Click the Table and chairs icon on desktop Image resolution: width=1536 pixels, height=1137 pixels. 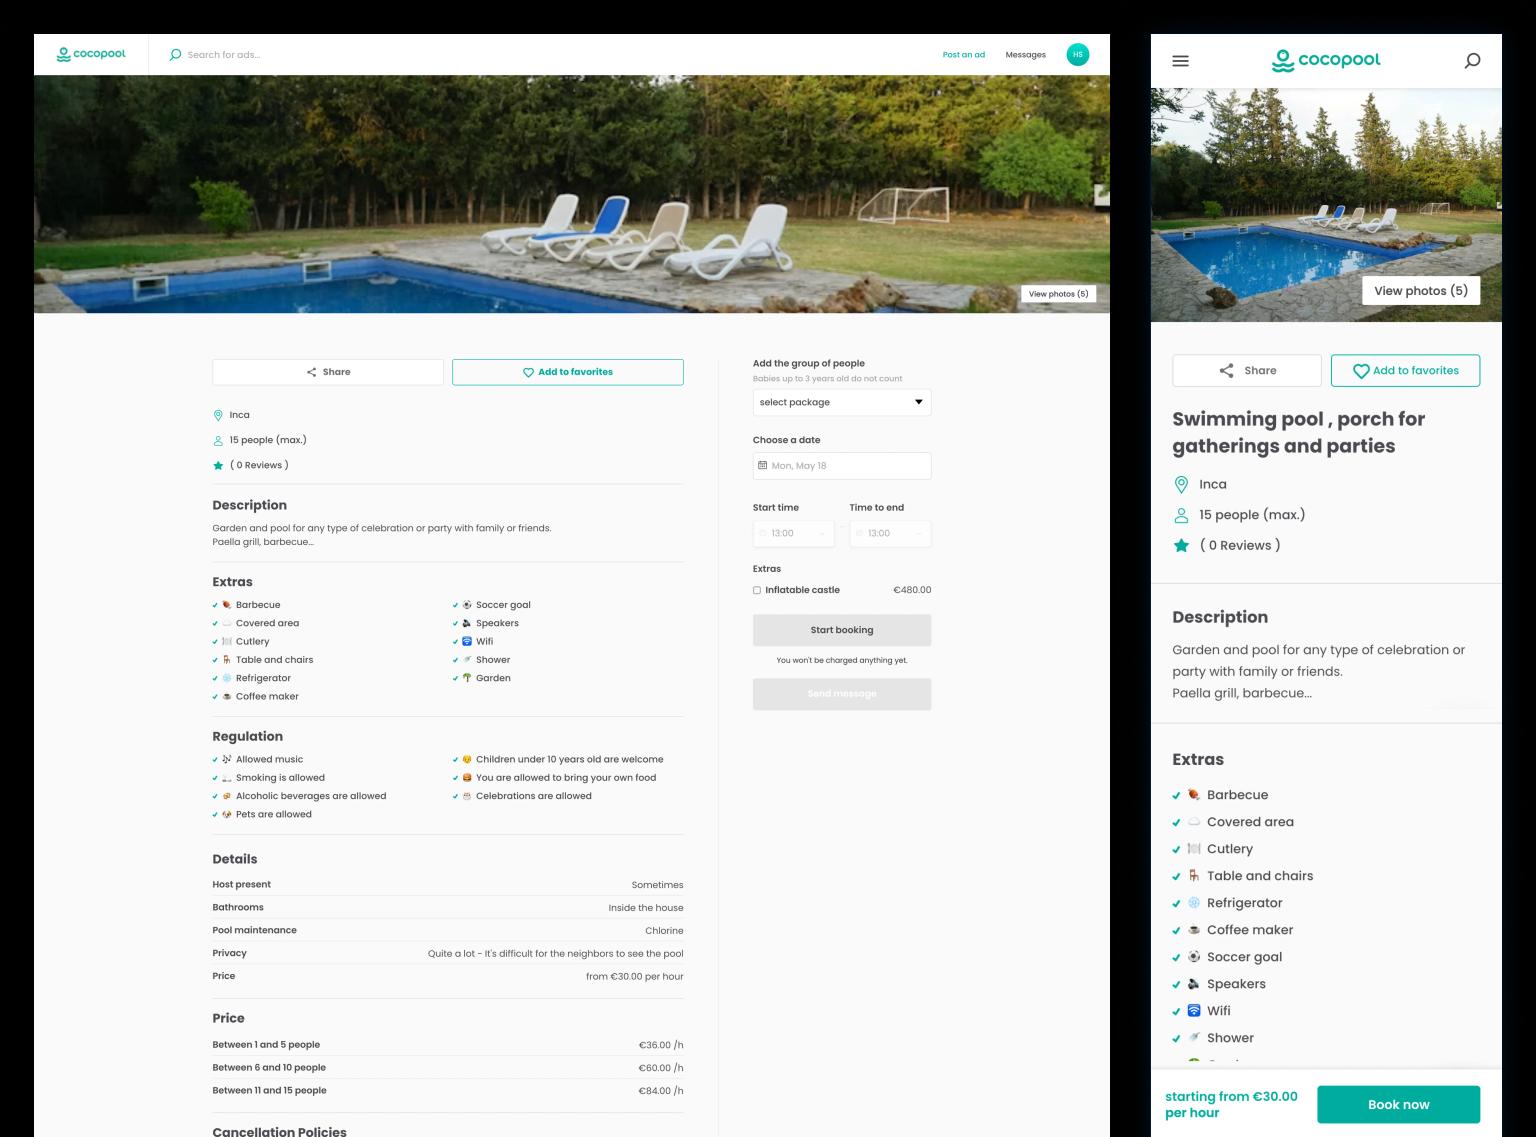227,660
